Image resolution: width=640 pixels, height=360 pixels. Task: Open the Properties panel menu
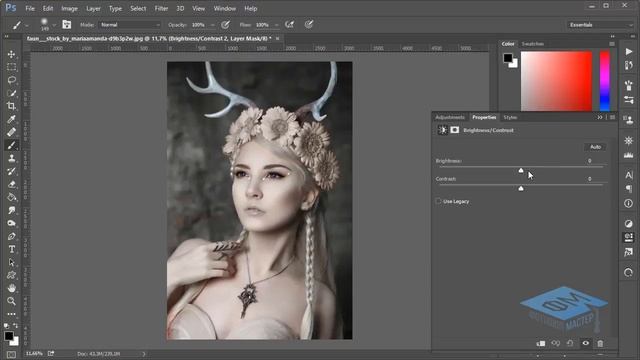click(x=612, y=118)
